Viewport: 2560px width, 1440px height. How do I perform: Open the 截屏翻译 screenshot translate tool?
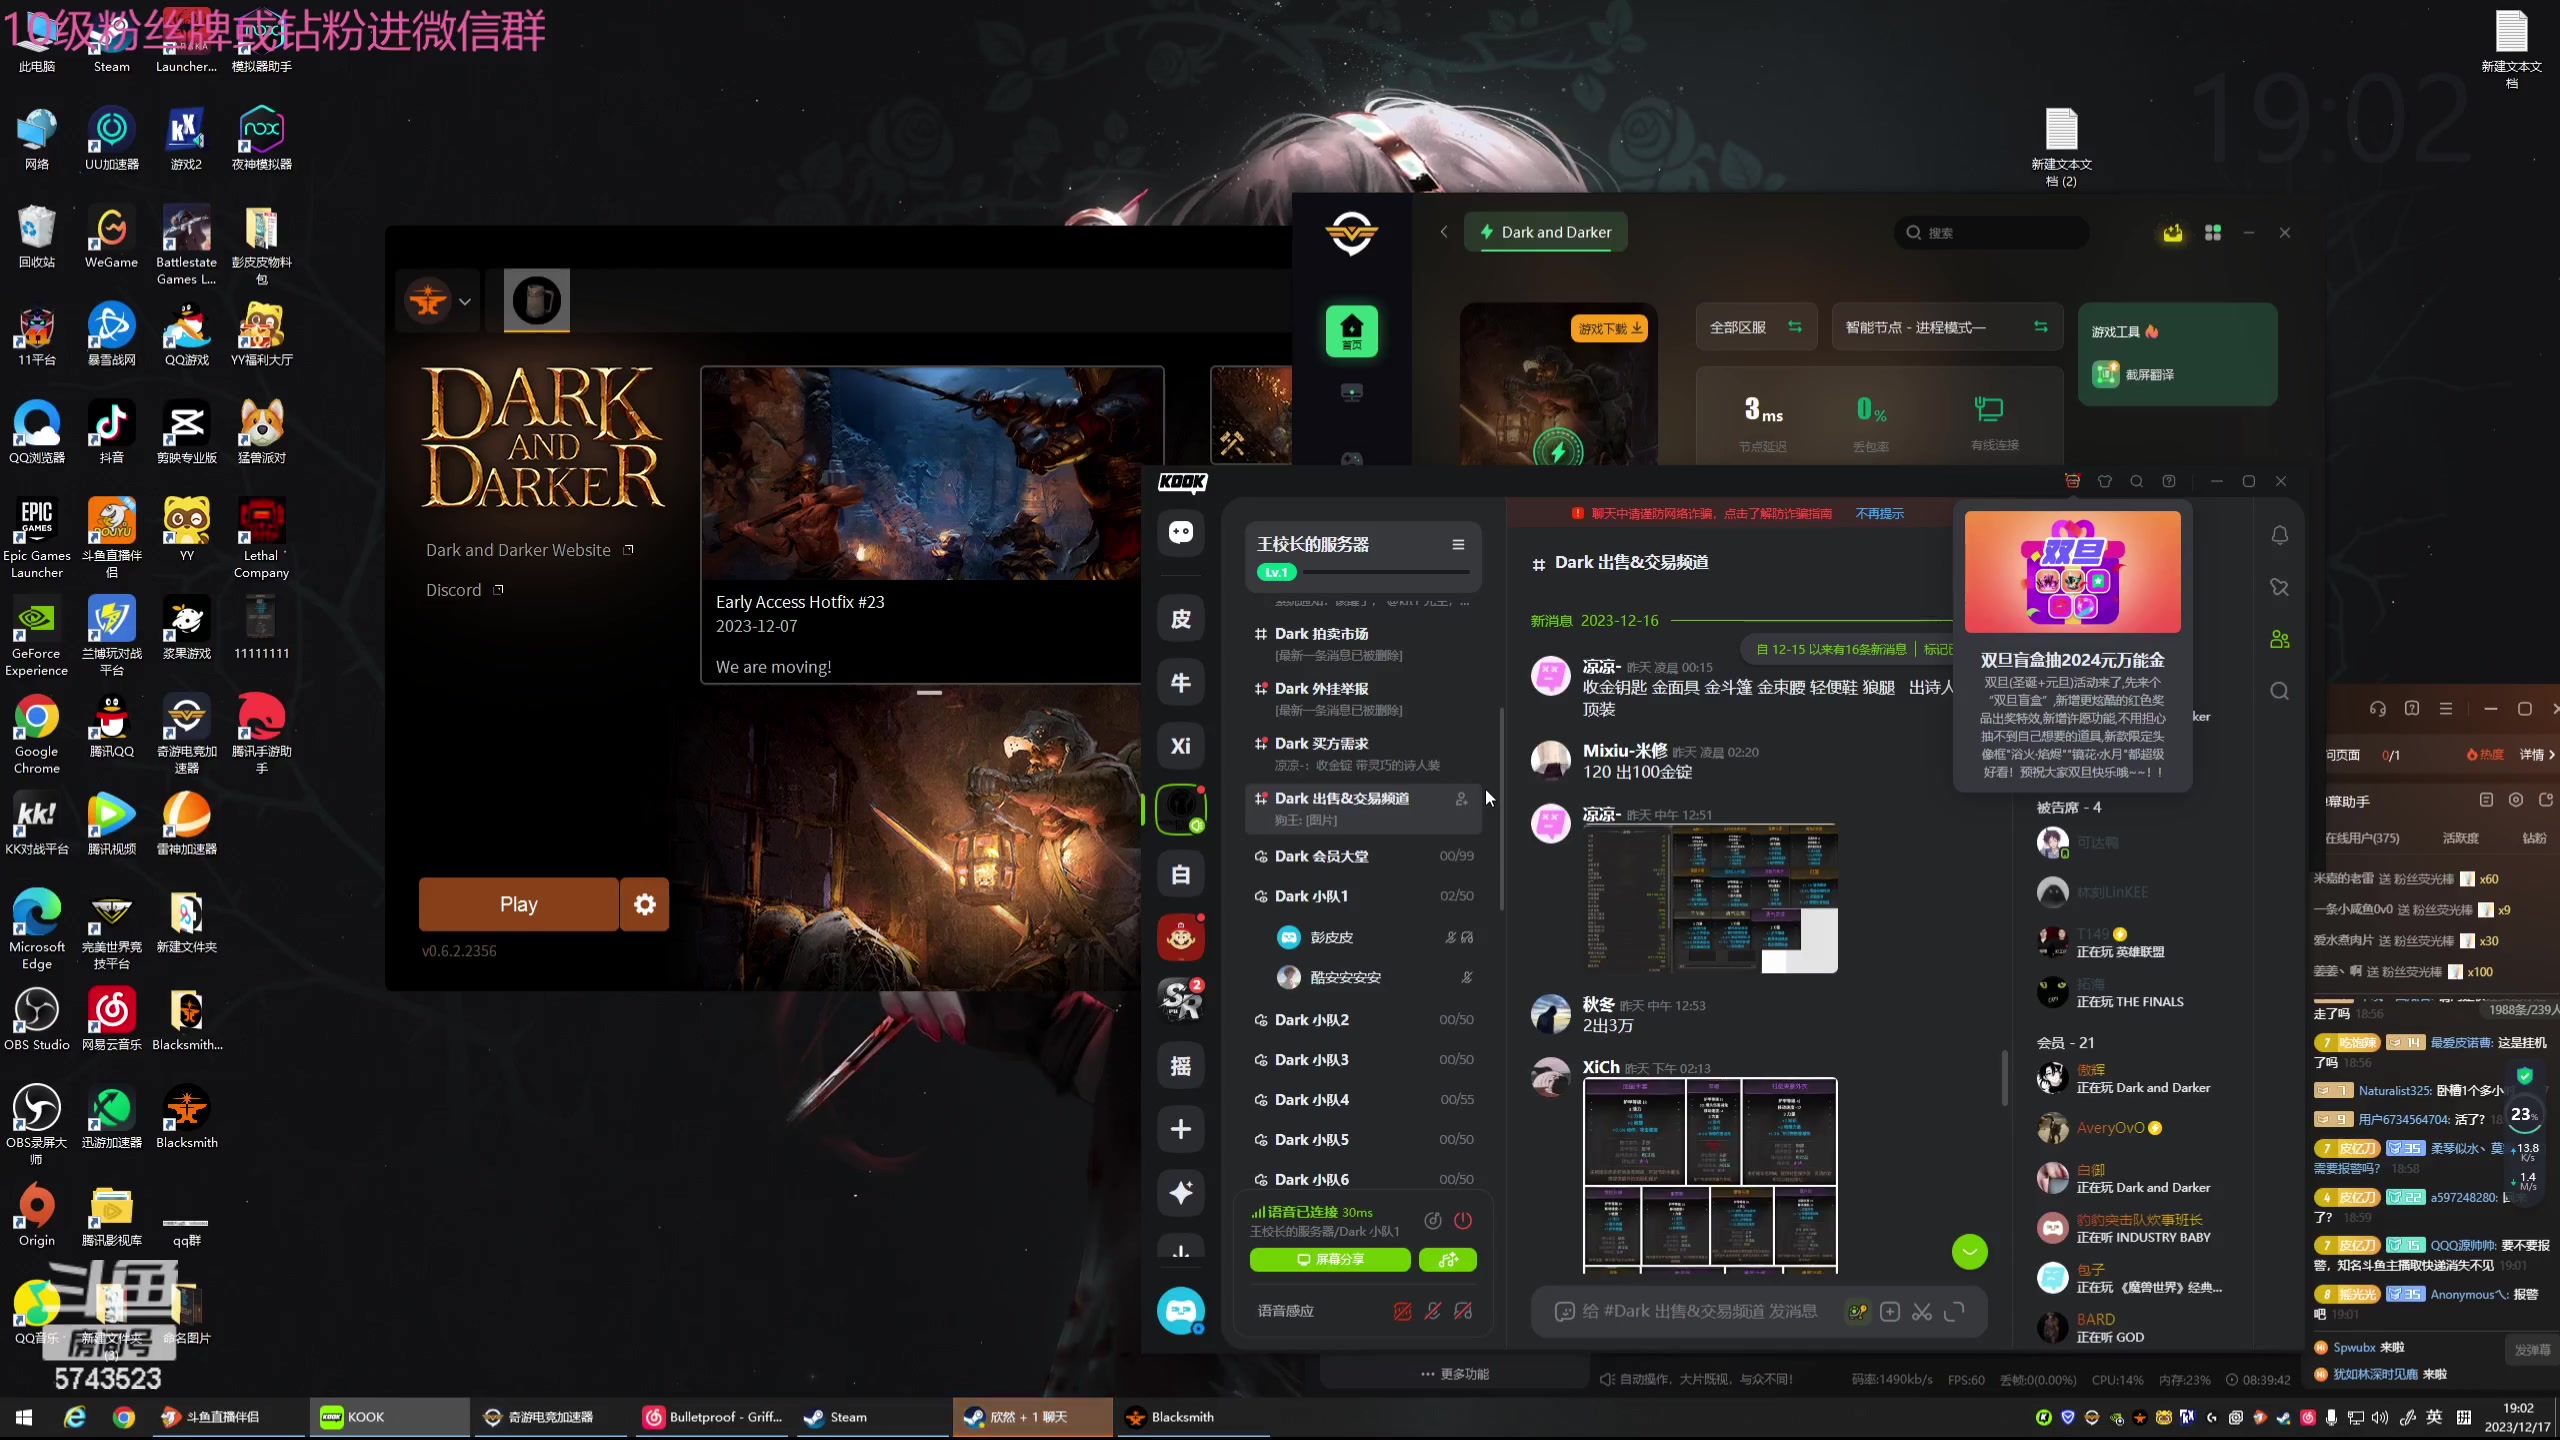(2136, 375)
